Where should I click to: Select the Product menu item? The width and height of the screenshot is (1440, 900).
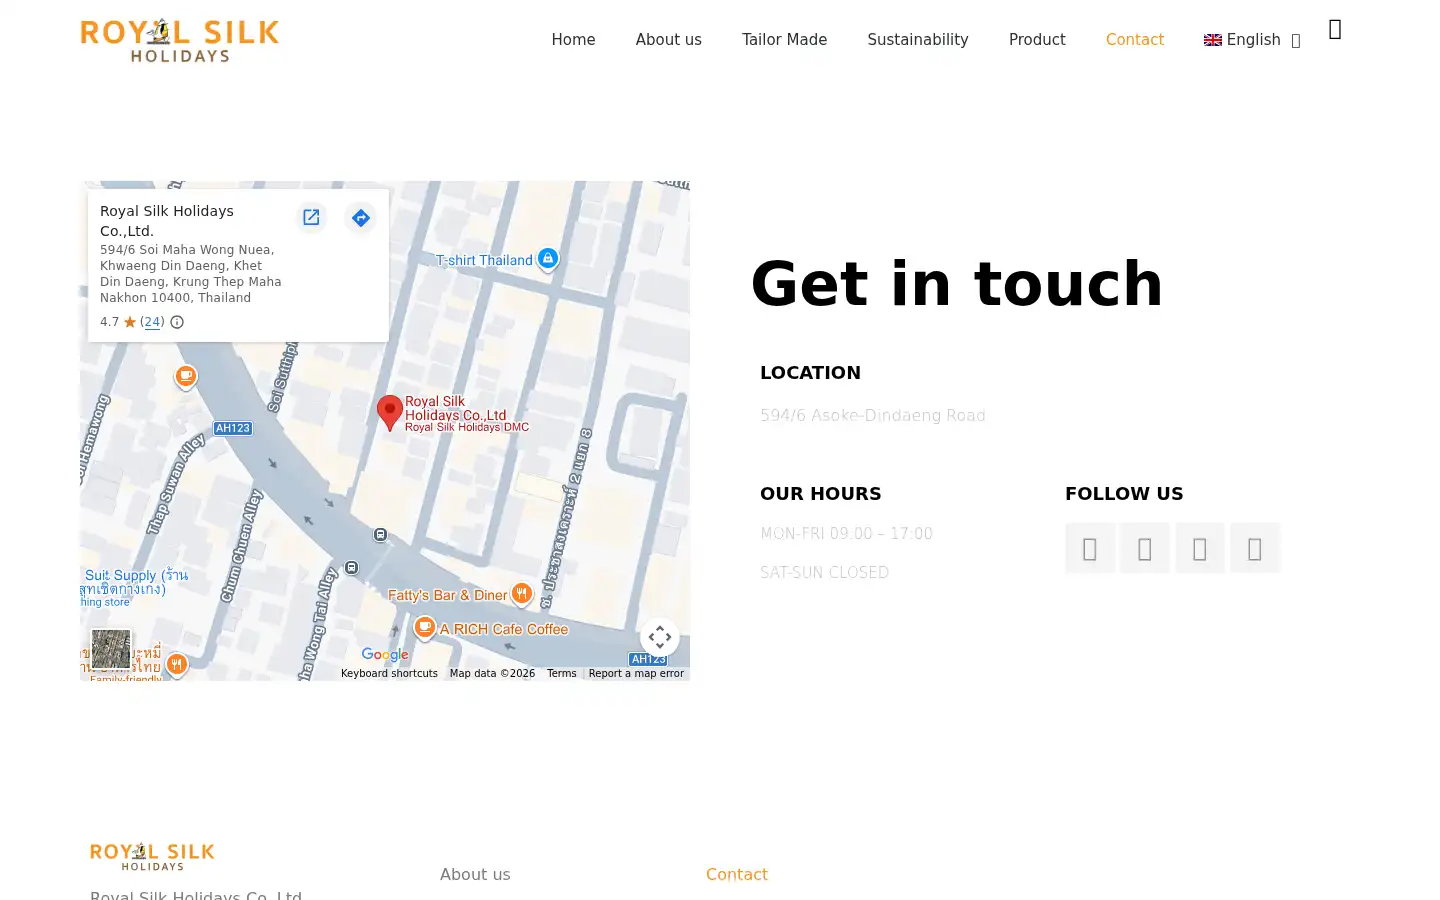coord(1037,40)
